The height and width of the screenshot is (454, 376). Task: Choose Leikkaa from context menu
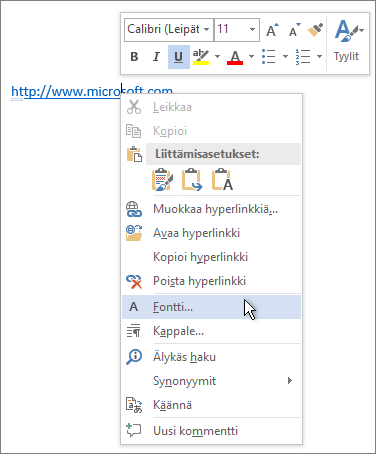point(211,107)
